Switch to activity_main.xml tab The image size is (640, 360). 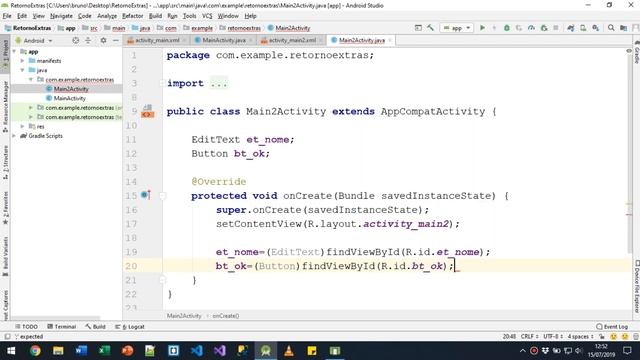pos(157,40)
